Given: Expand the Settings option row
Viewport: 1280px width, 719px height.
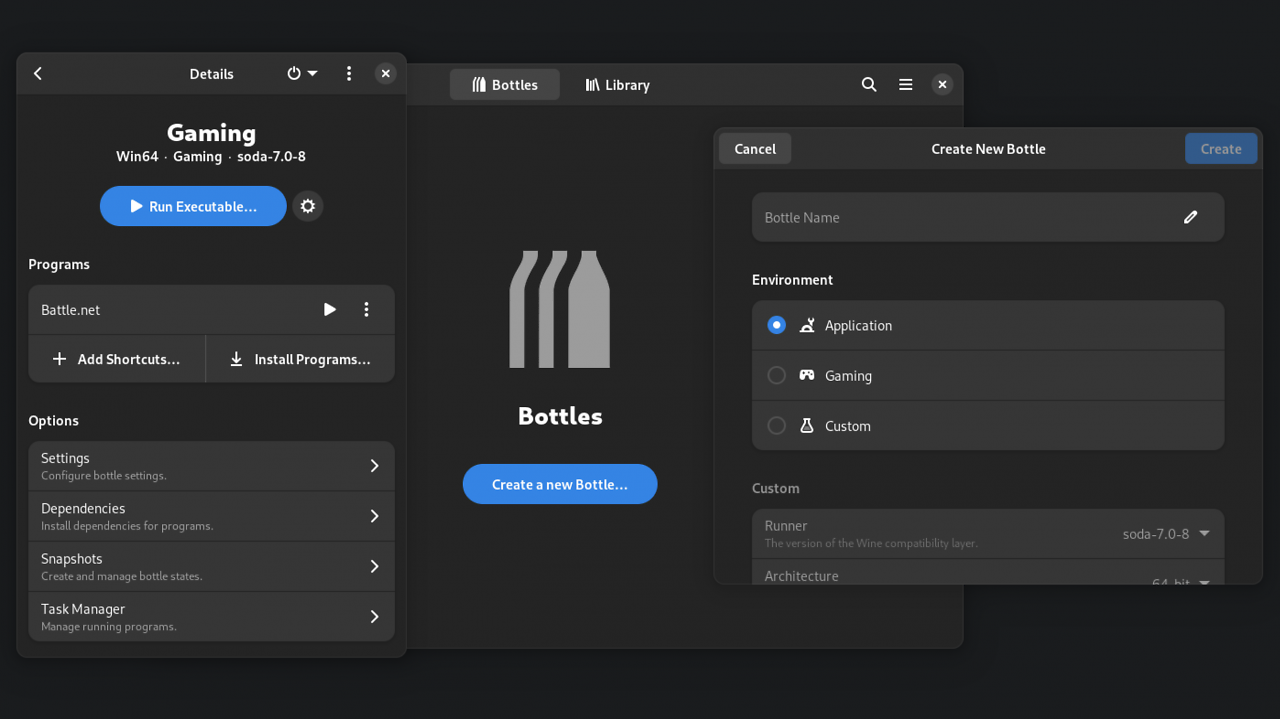Looking at the screenshot, I should (x=212, y=466).
